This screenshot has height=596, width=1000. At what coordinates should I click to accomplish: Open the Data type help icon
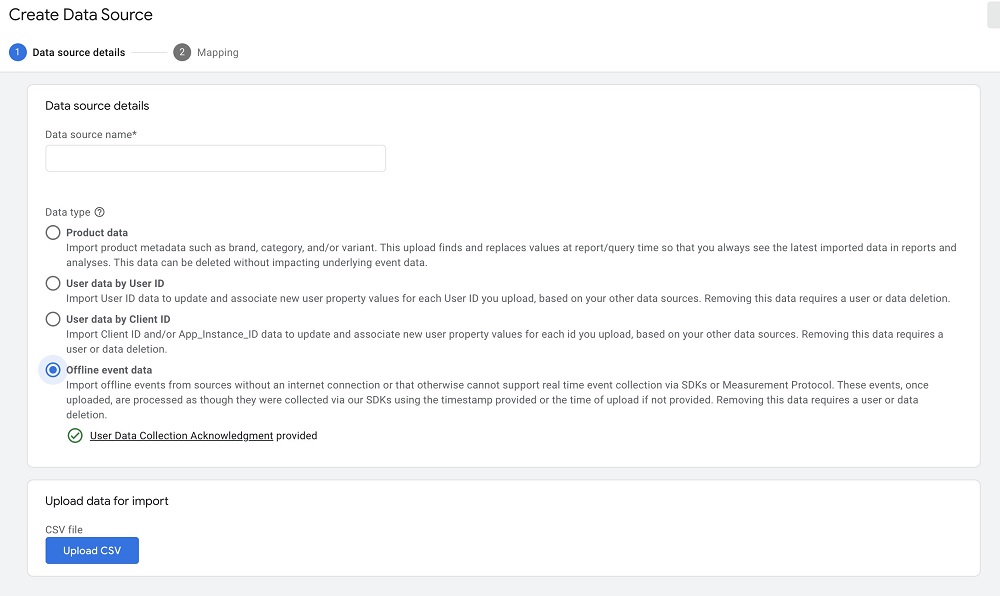coord(100,212)
